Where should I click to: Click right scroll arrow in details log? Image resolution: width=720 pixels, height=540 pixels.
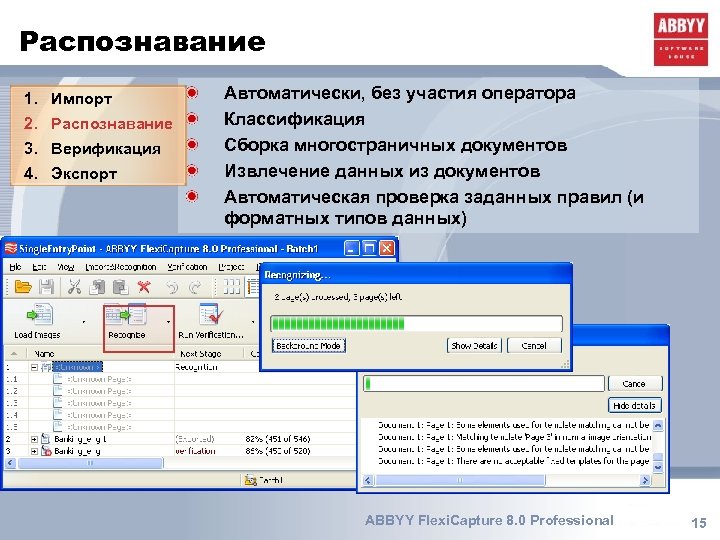[646, 480]
